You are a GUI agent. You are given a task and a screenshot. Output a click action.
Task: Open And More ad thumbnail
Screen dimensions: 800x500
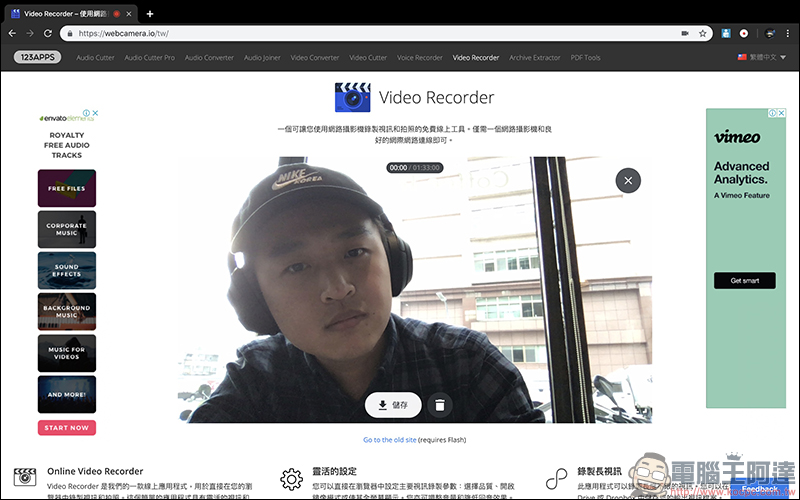67,394
